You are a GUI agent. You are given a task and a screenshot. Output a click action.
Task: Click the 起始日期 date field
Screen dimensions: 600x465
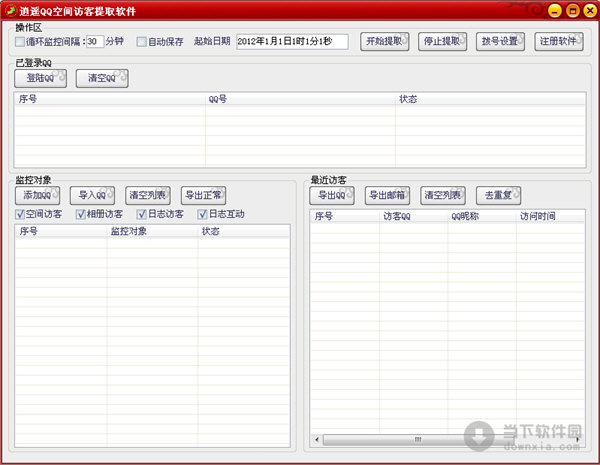(292, 41)
